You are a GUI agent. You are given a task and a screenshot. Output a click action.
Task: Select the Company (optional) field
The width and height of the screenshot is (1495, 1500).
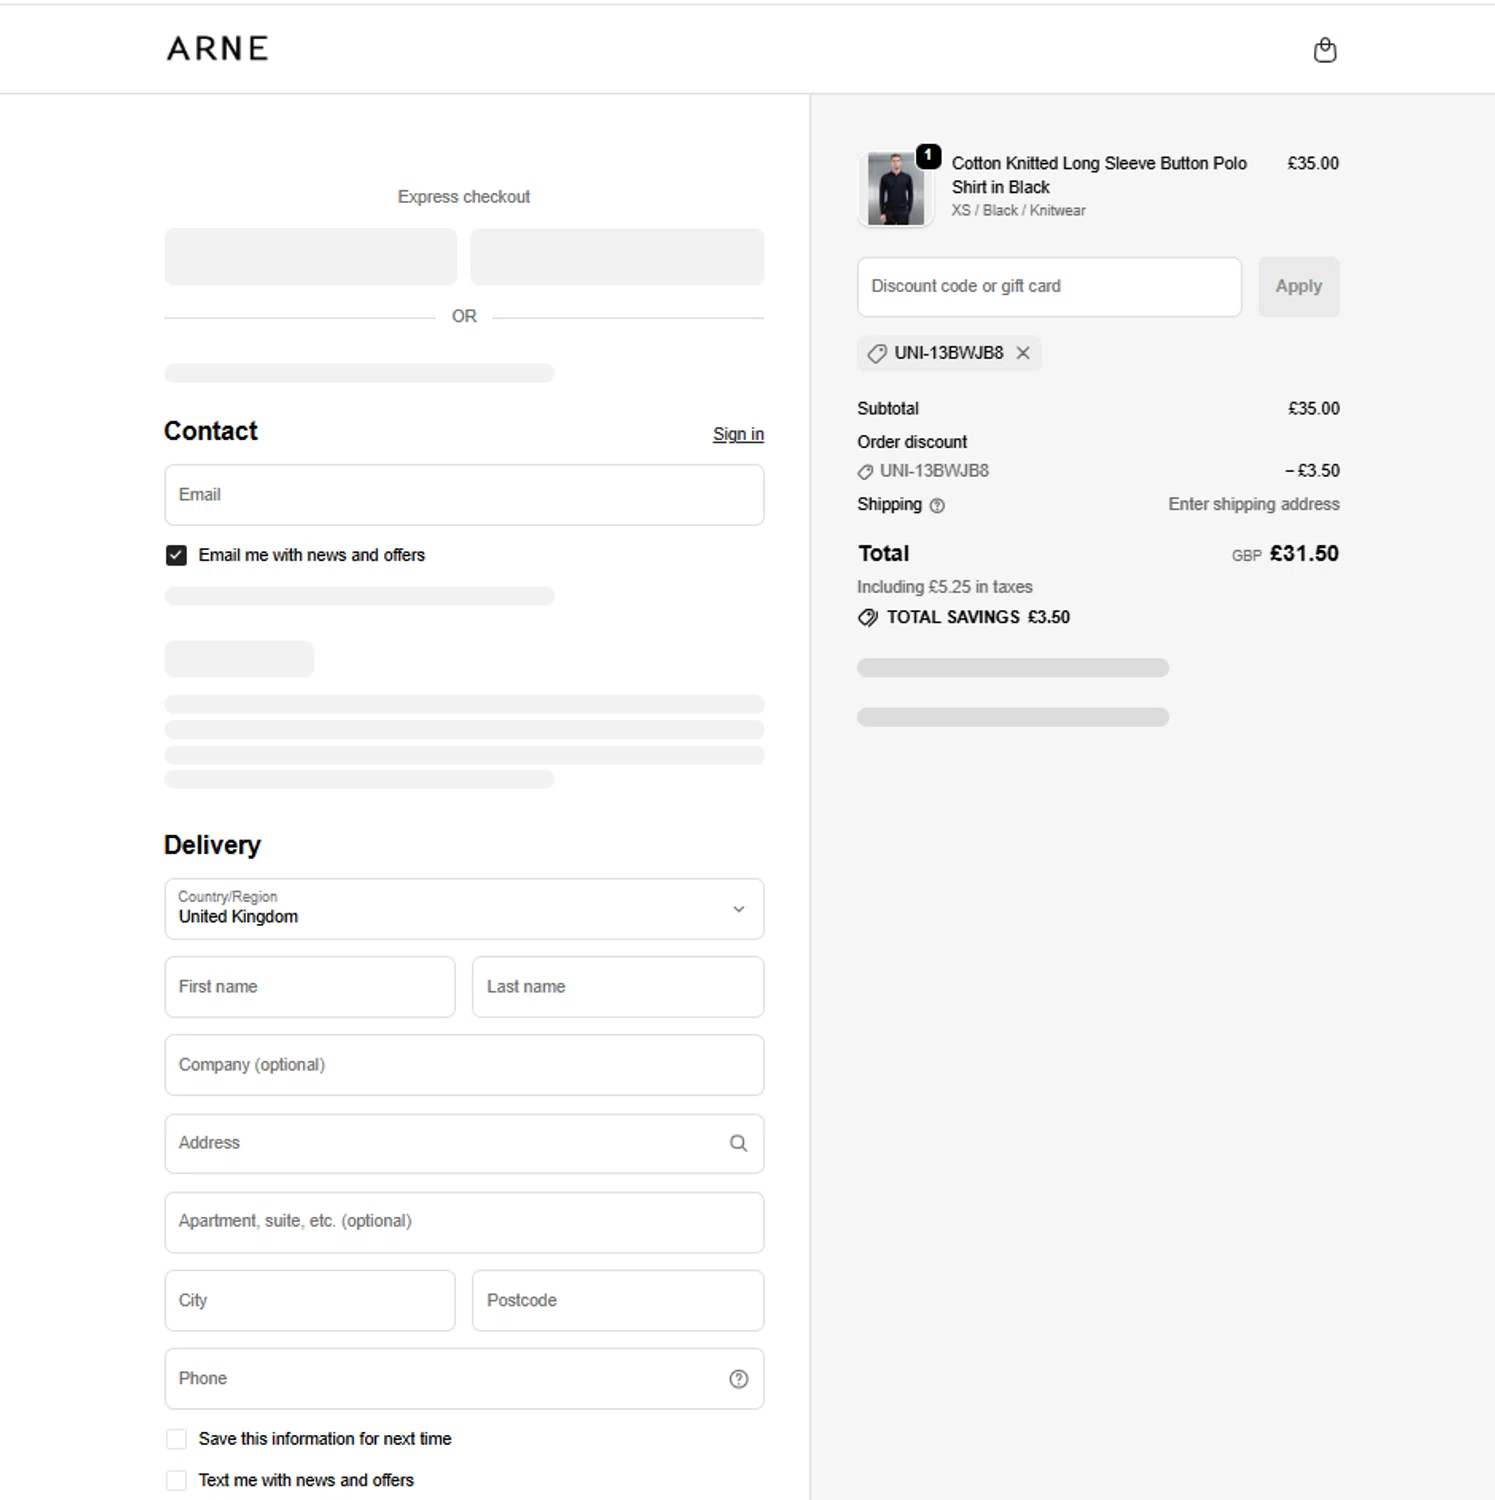464,1065
